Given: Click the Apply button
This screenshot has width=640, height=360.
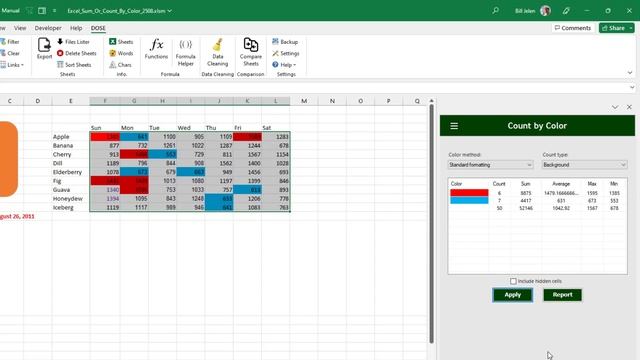Looking at the screenshot, I should 513,295.
